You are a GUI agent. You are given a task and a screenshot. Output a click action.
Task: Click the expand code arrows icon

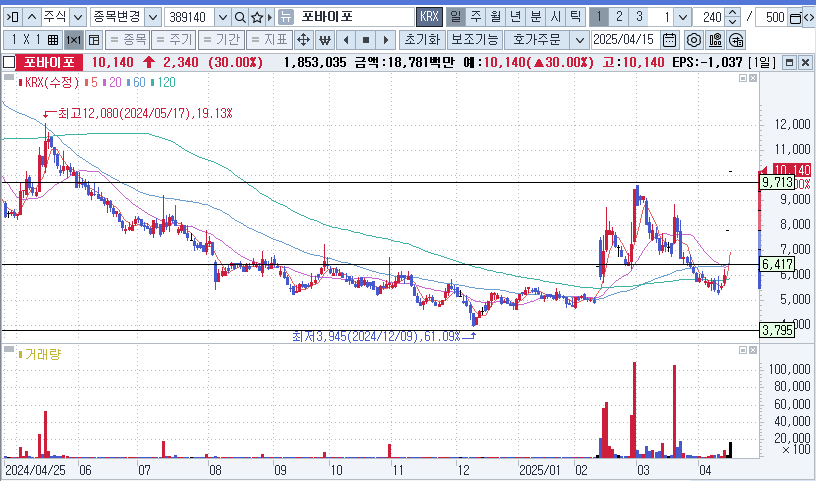click(809, 18)
